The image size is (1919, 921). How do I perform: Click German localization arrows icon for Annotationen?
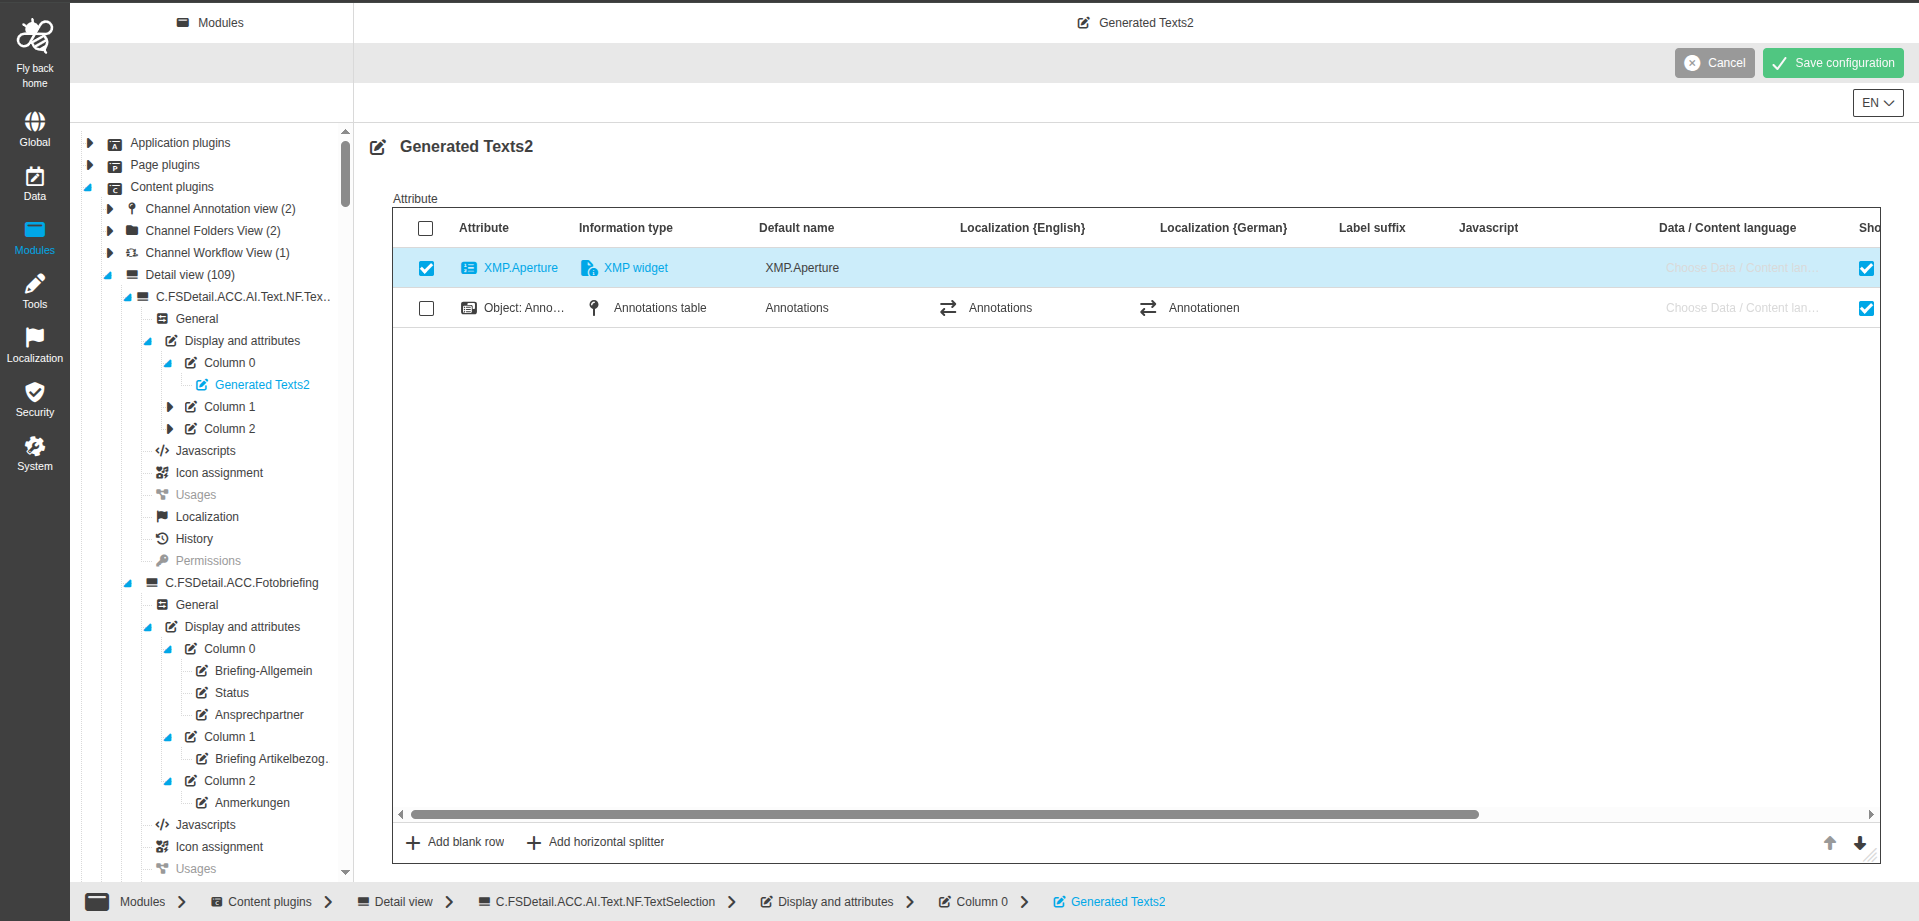1148,308
